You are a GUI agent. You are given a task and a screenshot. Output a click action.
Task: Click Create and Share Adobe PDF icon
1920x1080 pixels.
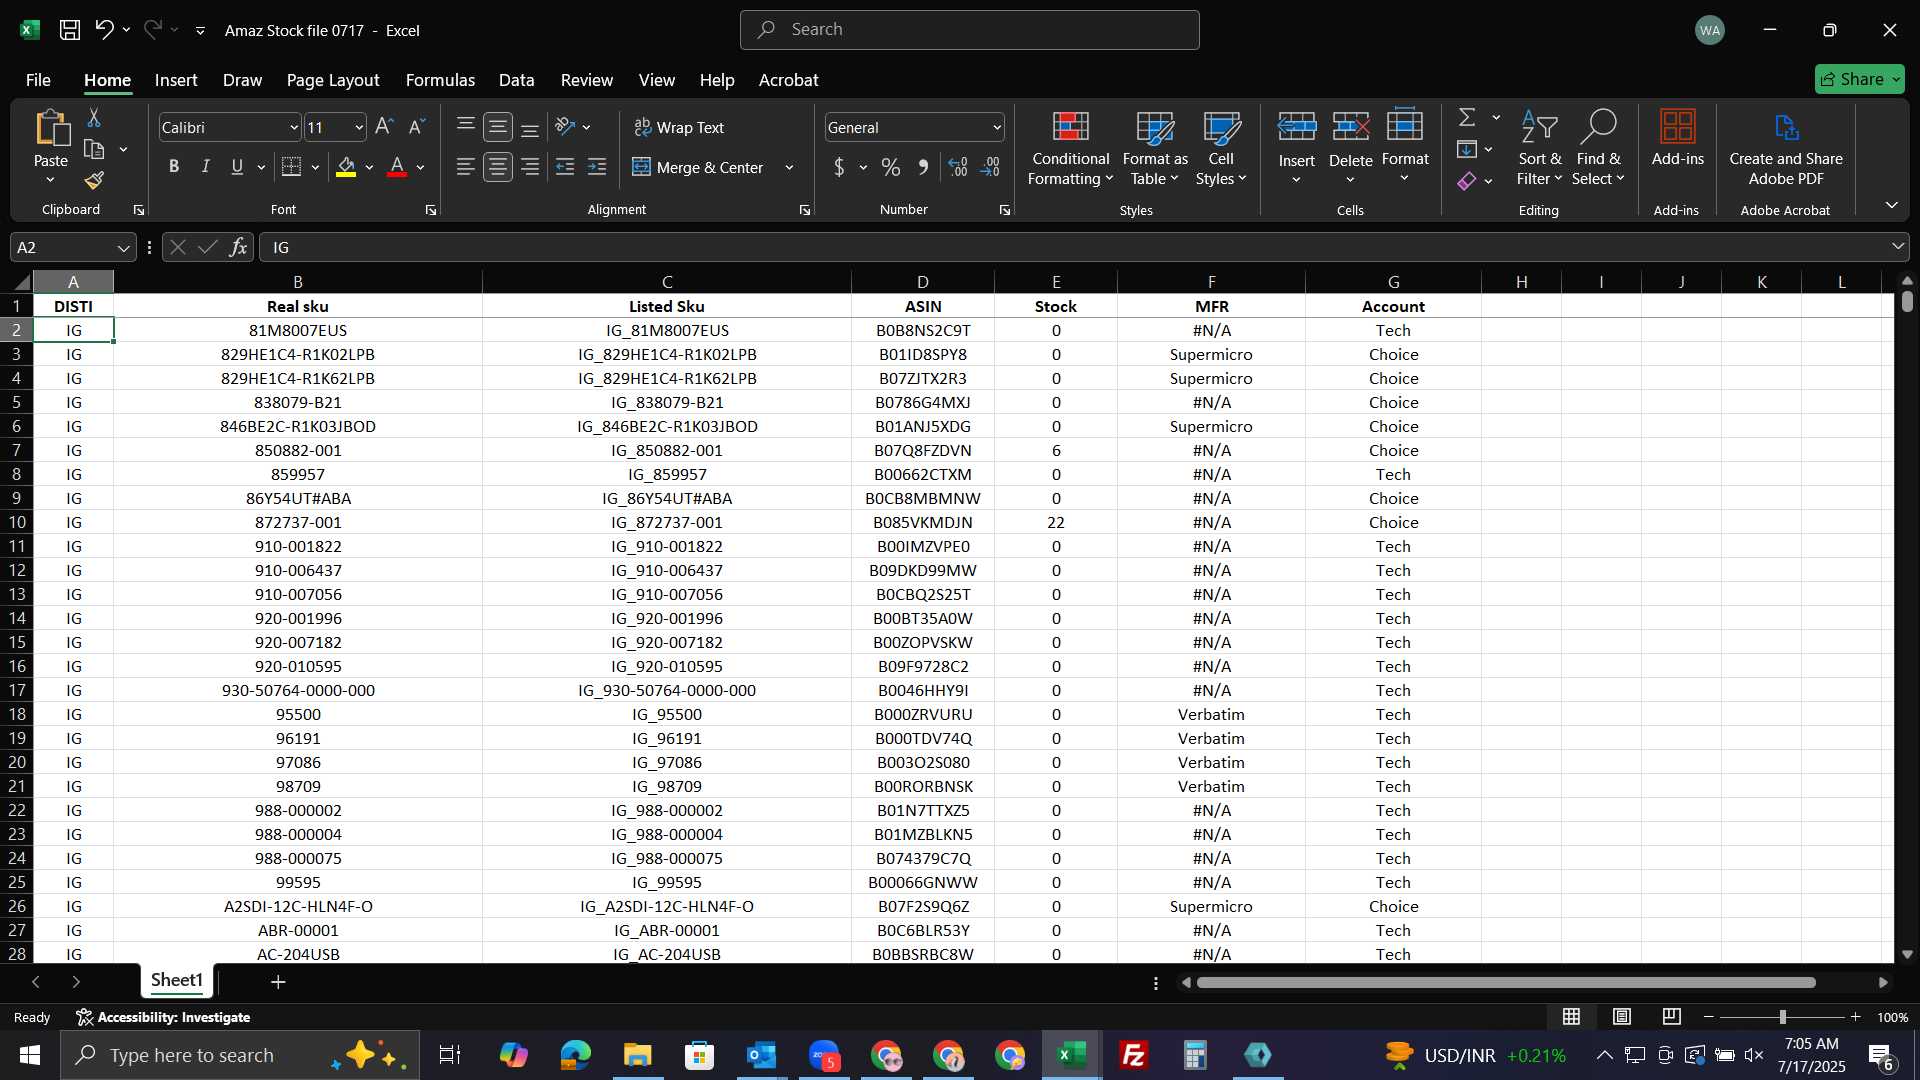[1786, 148]
